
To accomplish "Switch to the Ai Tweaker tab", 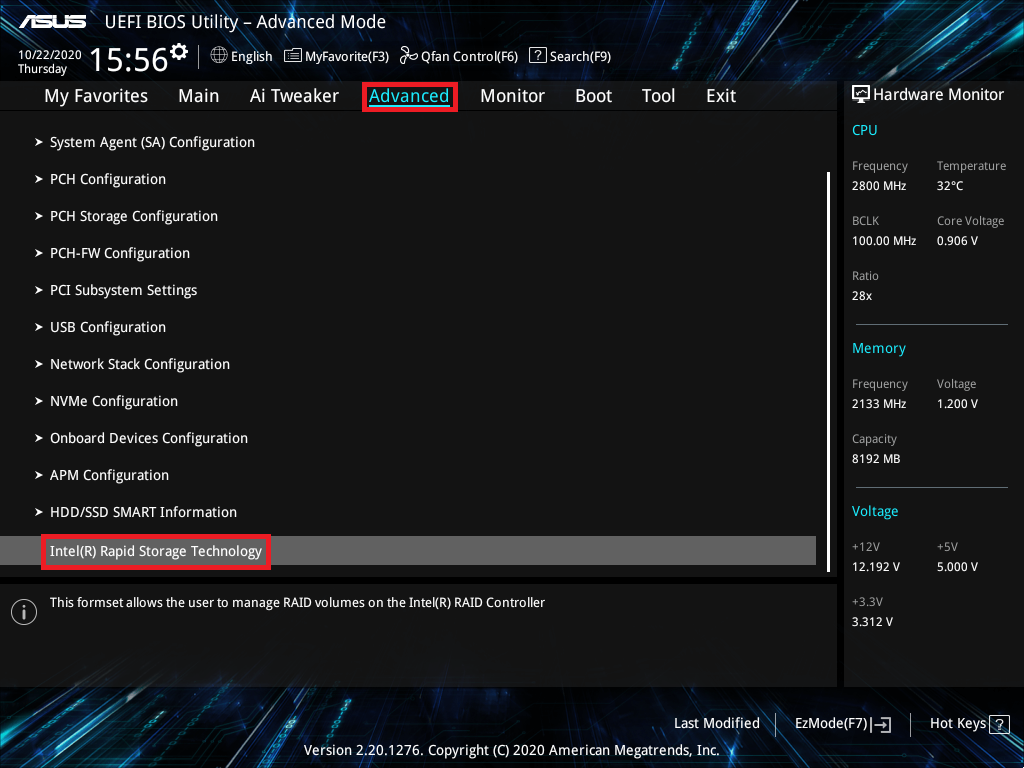I will pyautogui.click(x=294, y=96).
